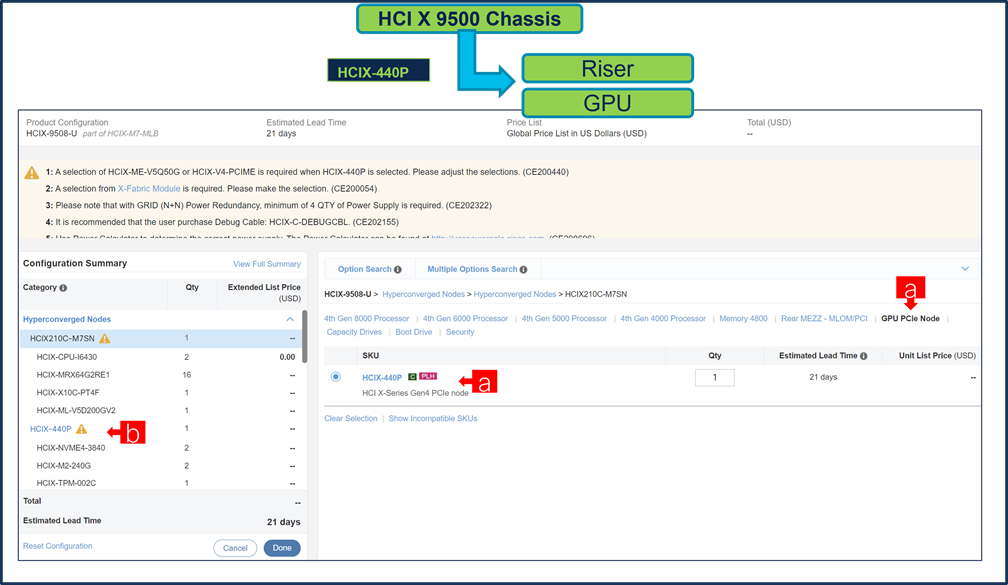Click warning icon next to HCIX-440P in summary

click(x=81, y=429)
